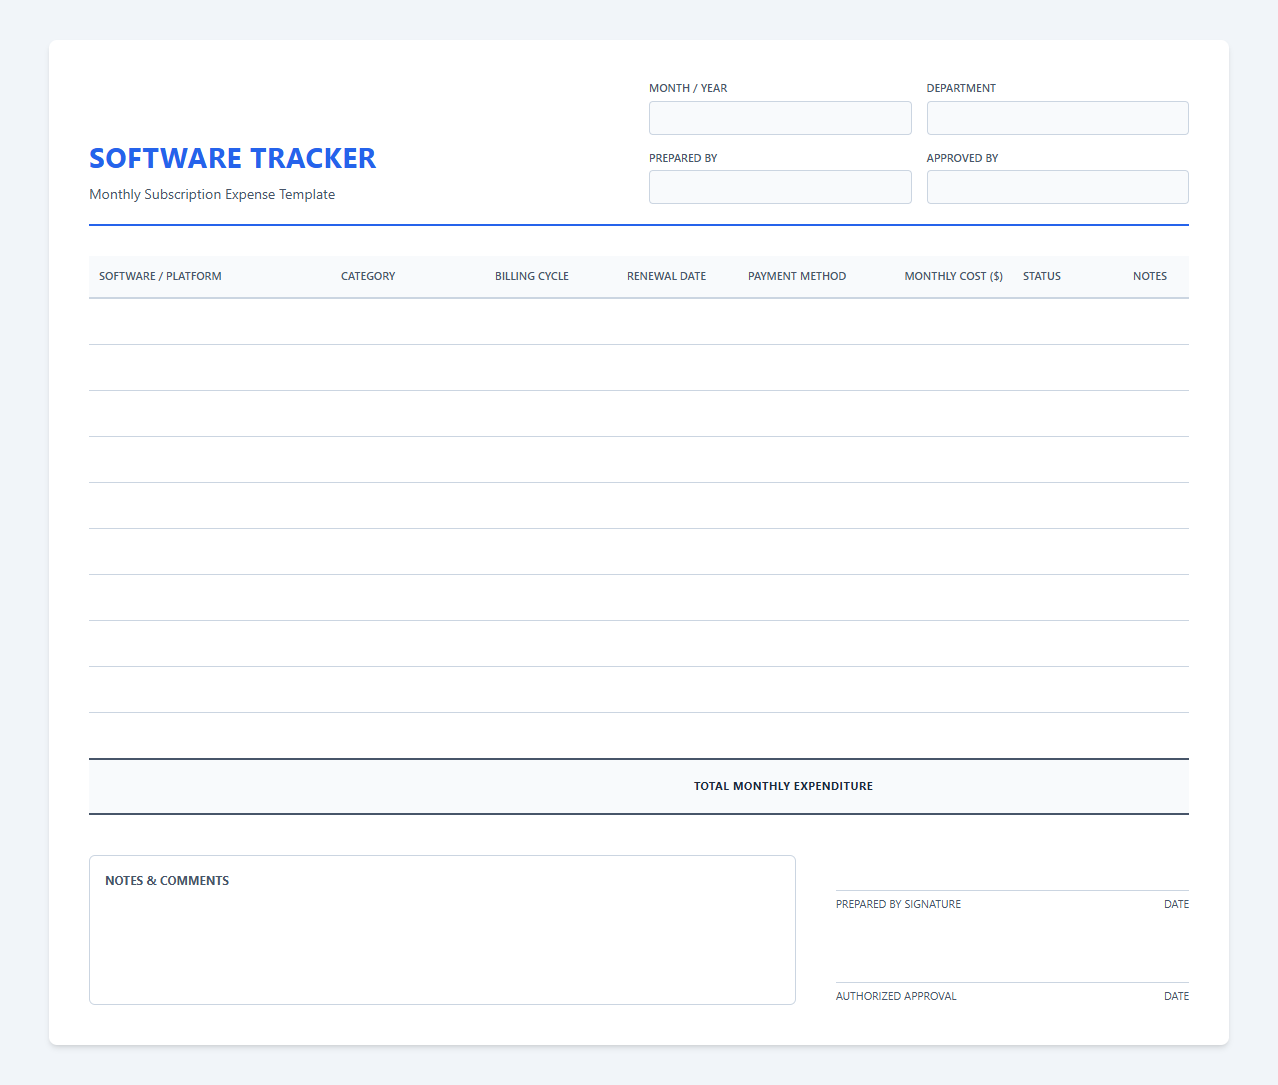Viewport: 1278px width, 1085px height.
Task: Click the Department field label
Action: pyautogui.click(x=961, y=88)
